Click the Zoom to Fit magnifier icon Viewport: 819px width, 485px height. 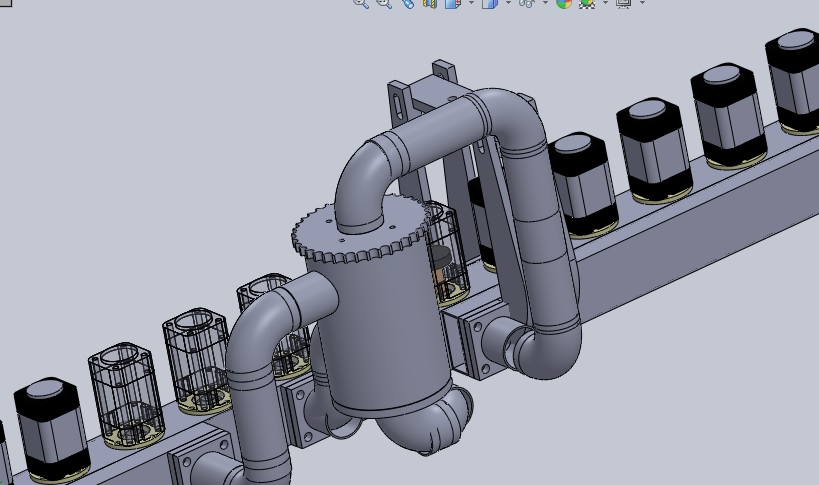point(361,3)
